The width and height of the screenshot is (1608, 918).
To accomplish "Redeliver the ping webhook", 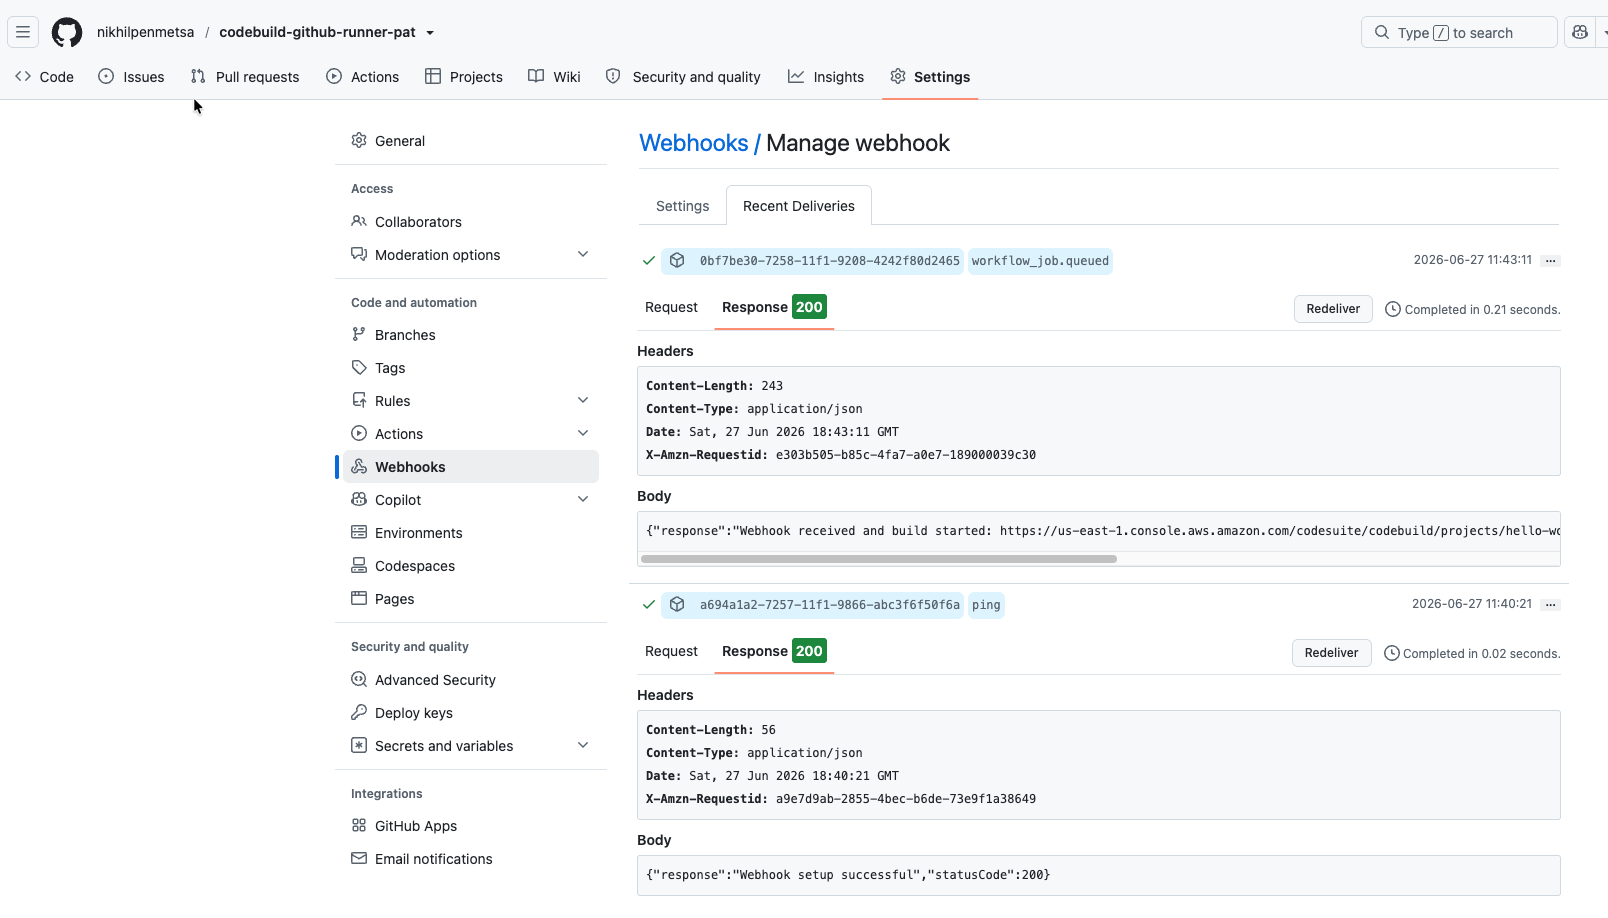I will 1331,653.
